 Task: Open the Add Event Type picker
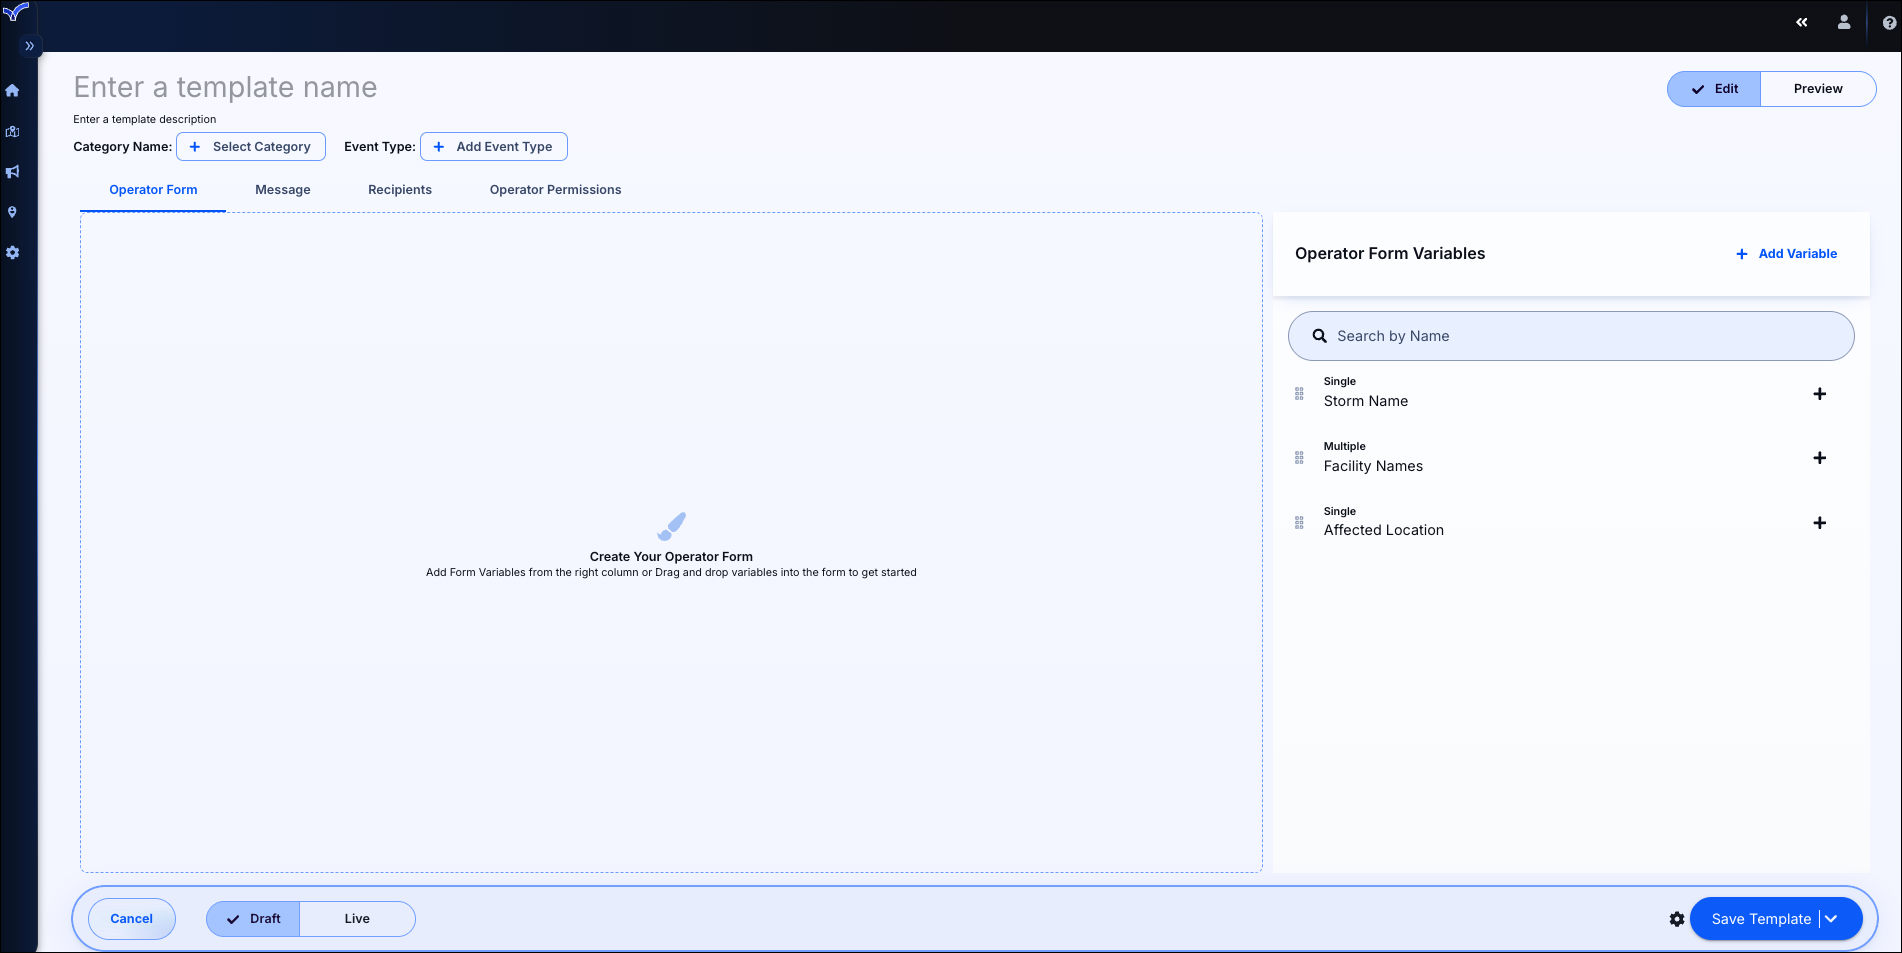pos(494,147)
